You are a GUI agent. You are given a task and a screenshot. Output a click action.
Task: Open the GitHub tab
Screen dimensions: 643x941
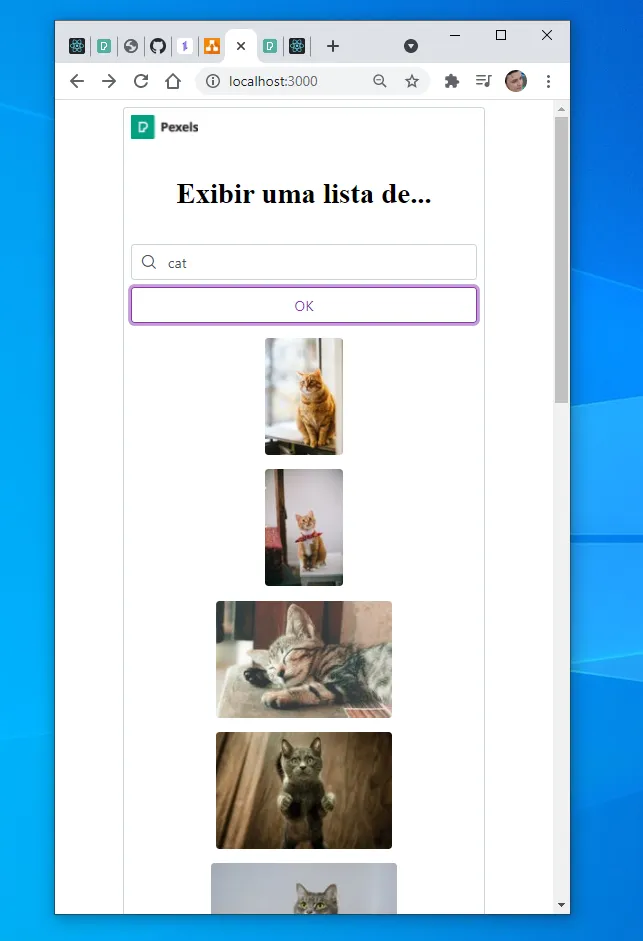click(158, 46)
